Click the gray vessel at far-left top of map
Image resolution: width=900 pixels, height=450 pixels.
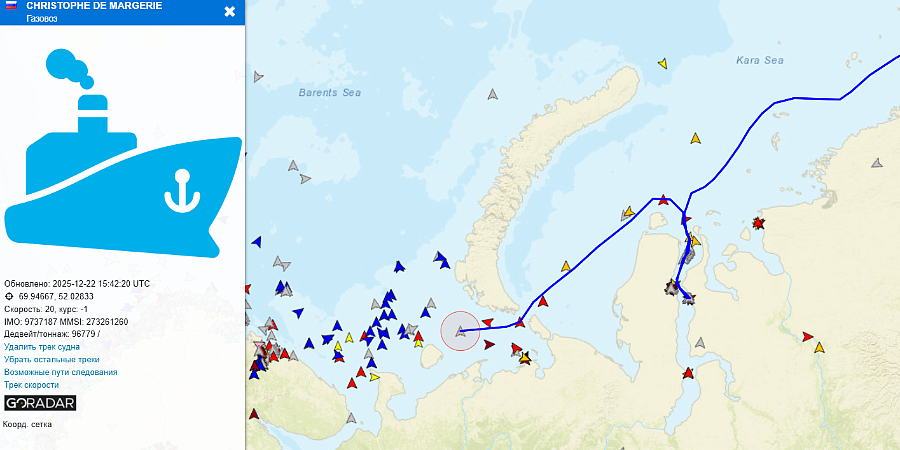click(258, 76)
